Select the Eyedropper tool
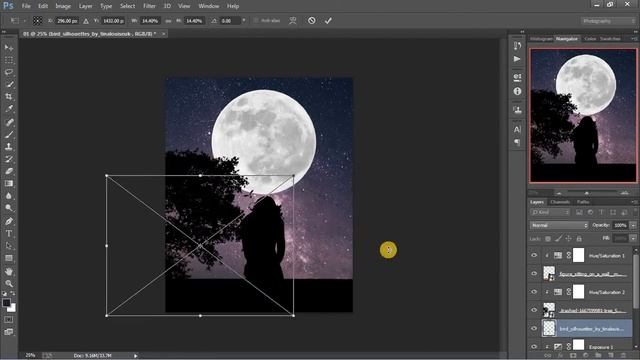 click(9, 109)
